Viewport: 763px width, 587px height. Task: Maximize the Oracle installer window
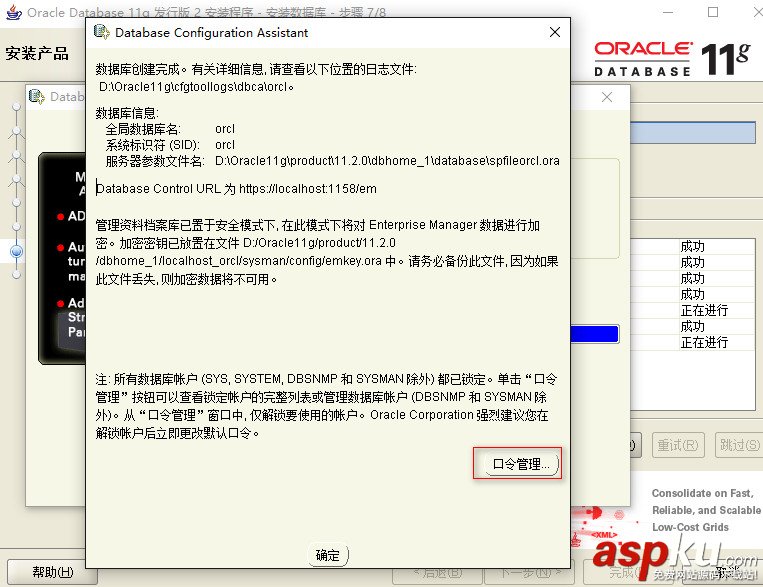point(713,12)
